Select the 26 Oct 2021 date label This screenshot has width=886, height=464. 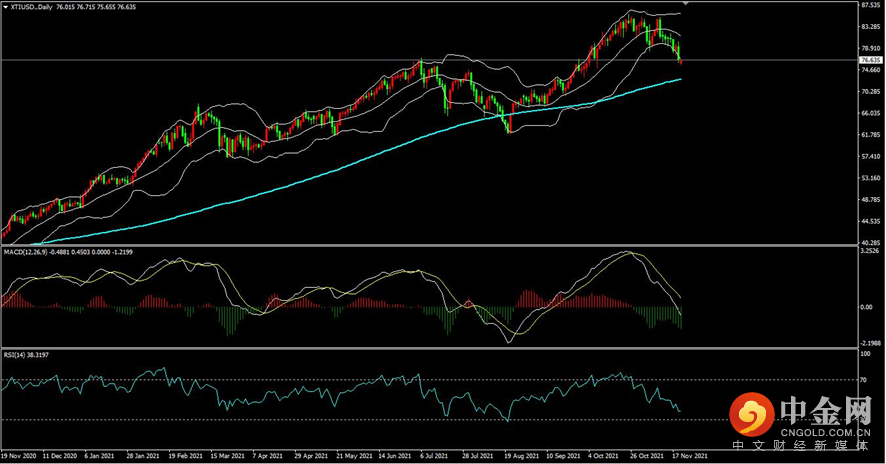coord(646,456)
